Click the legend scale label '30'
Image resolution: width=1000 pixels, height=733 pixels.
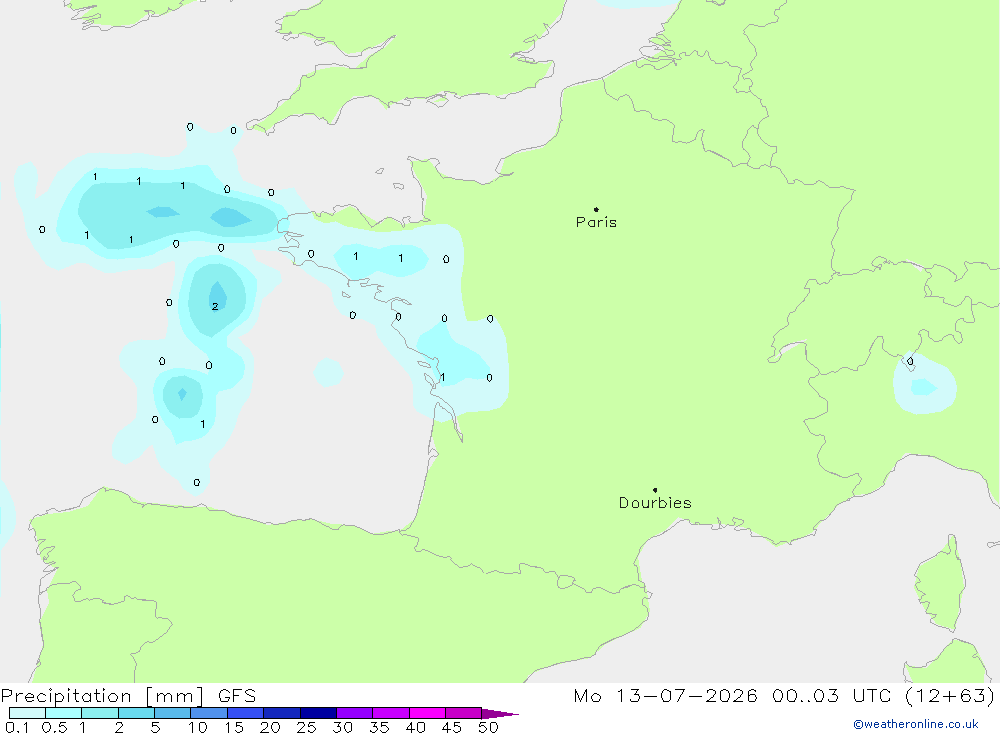[x=342, y=727]
